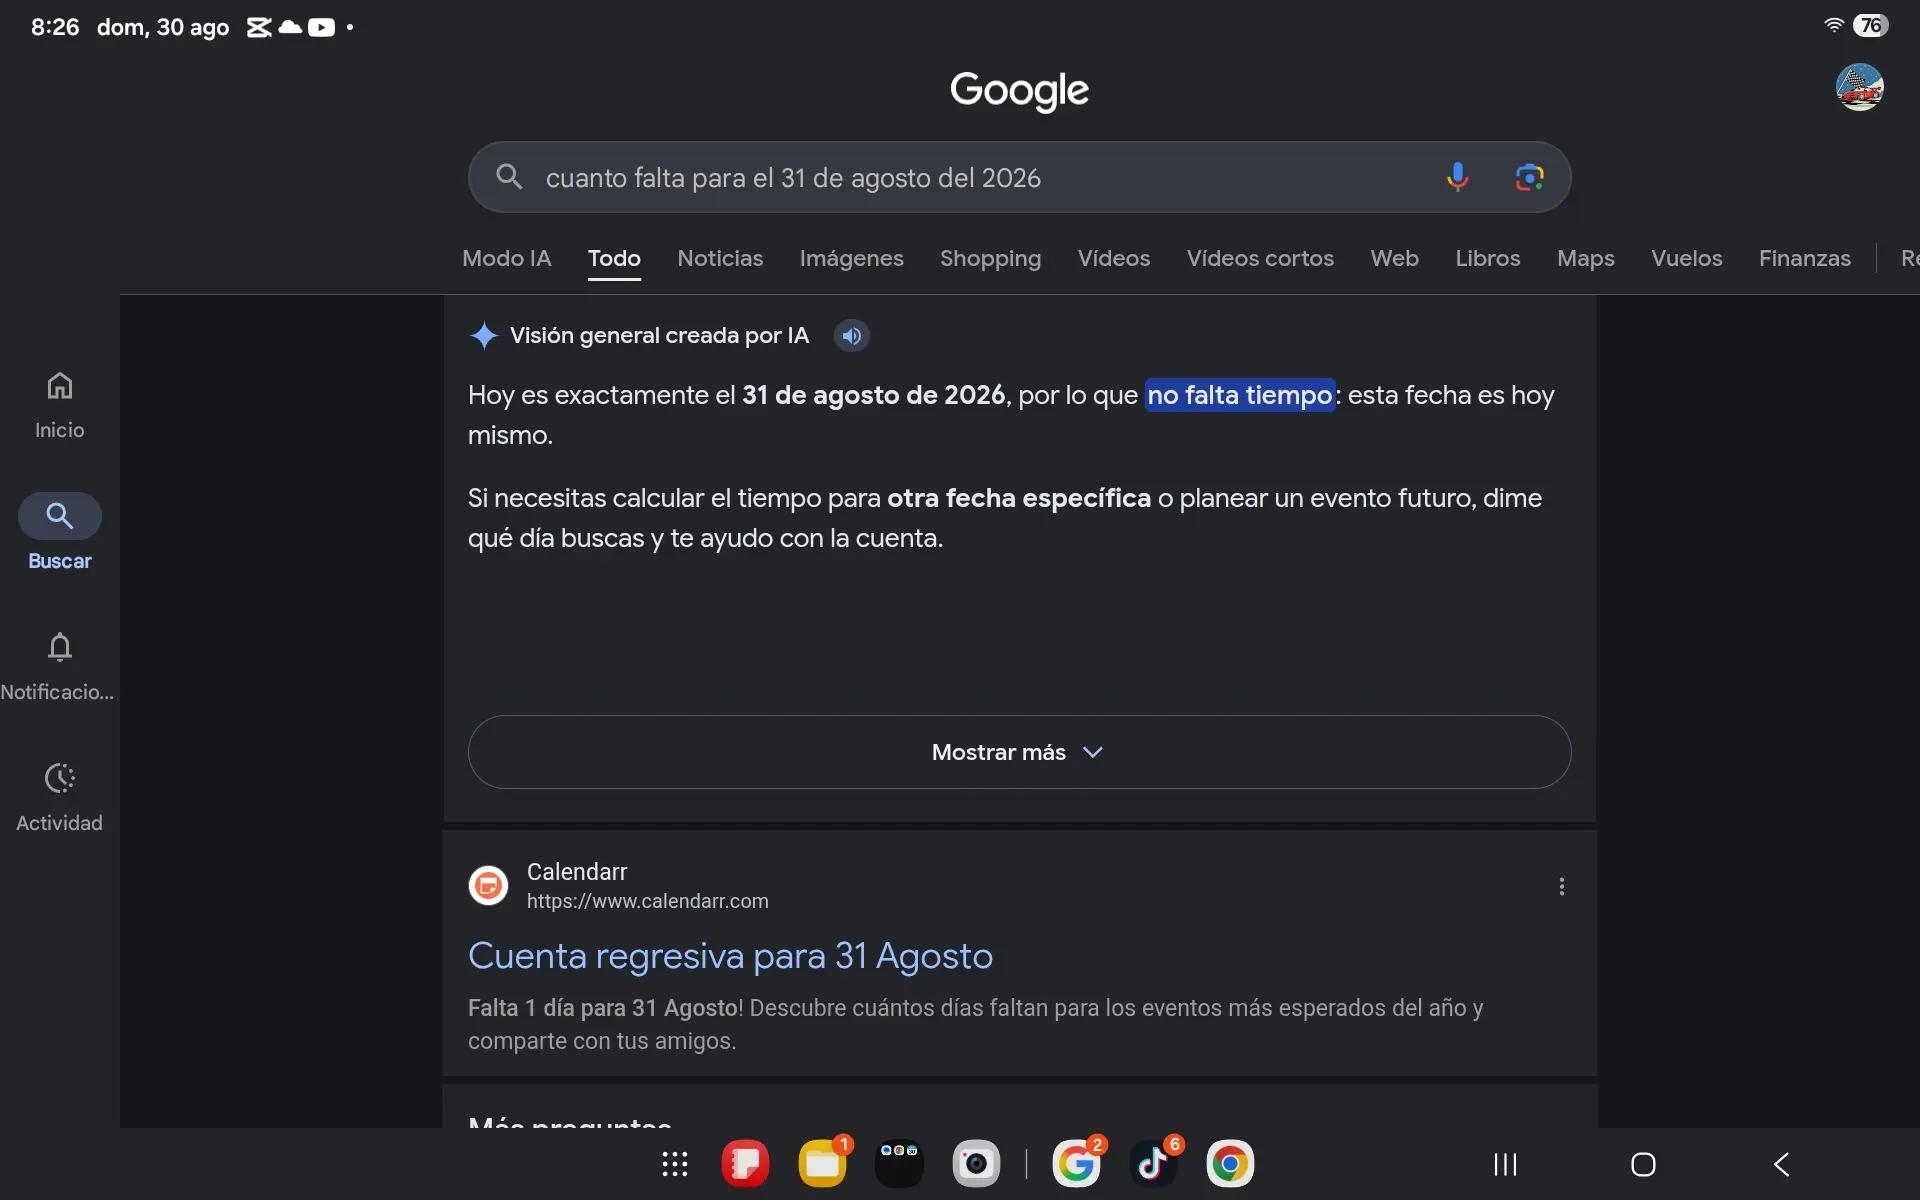Open the Noticias tab
Screen dimensions: 1920x1200
coord(720,258)
